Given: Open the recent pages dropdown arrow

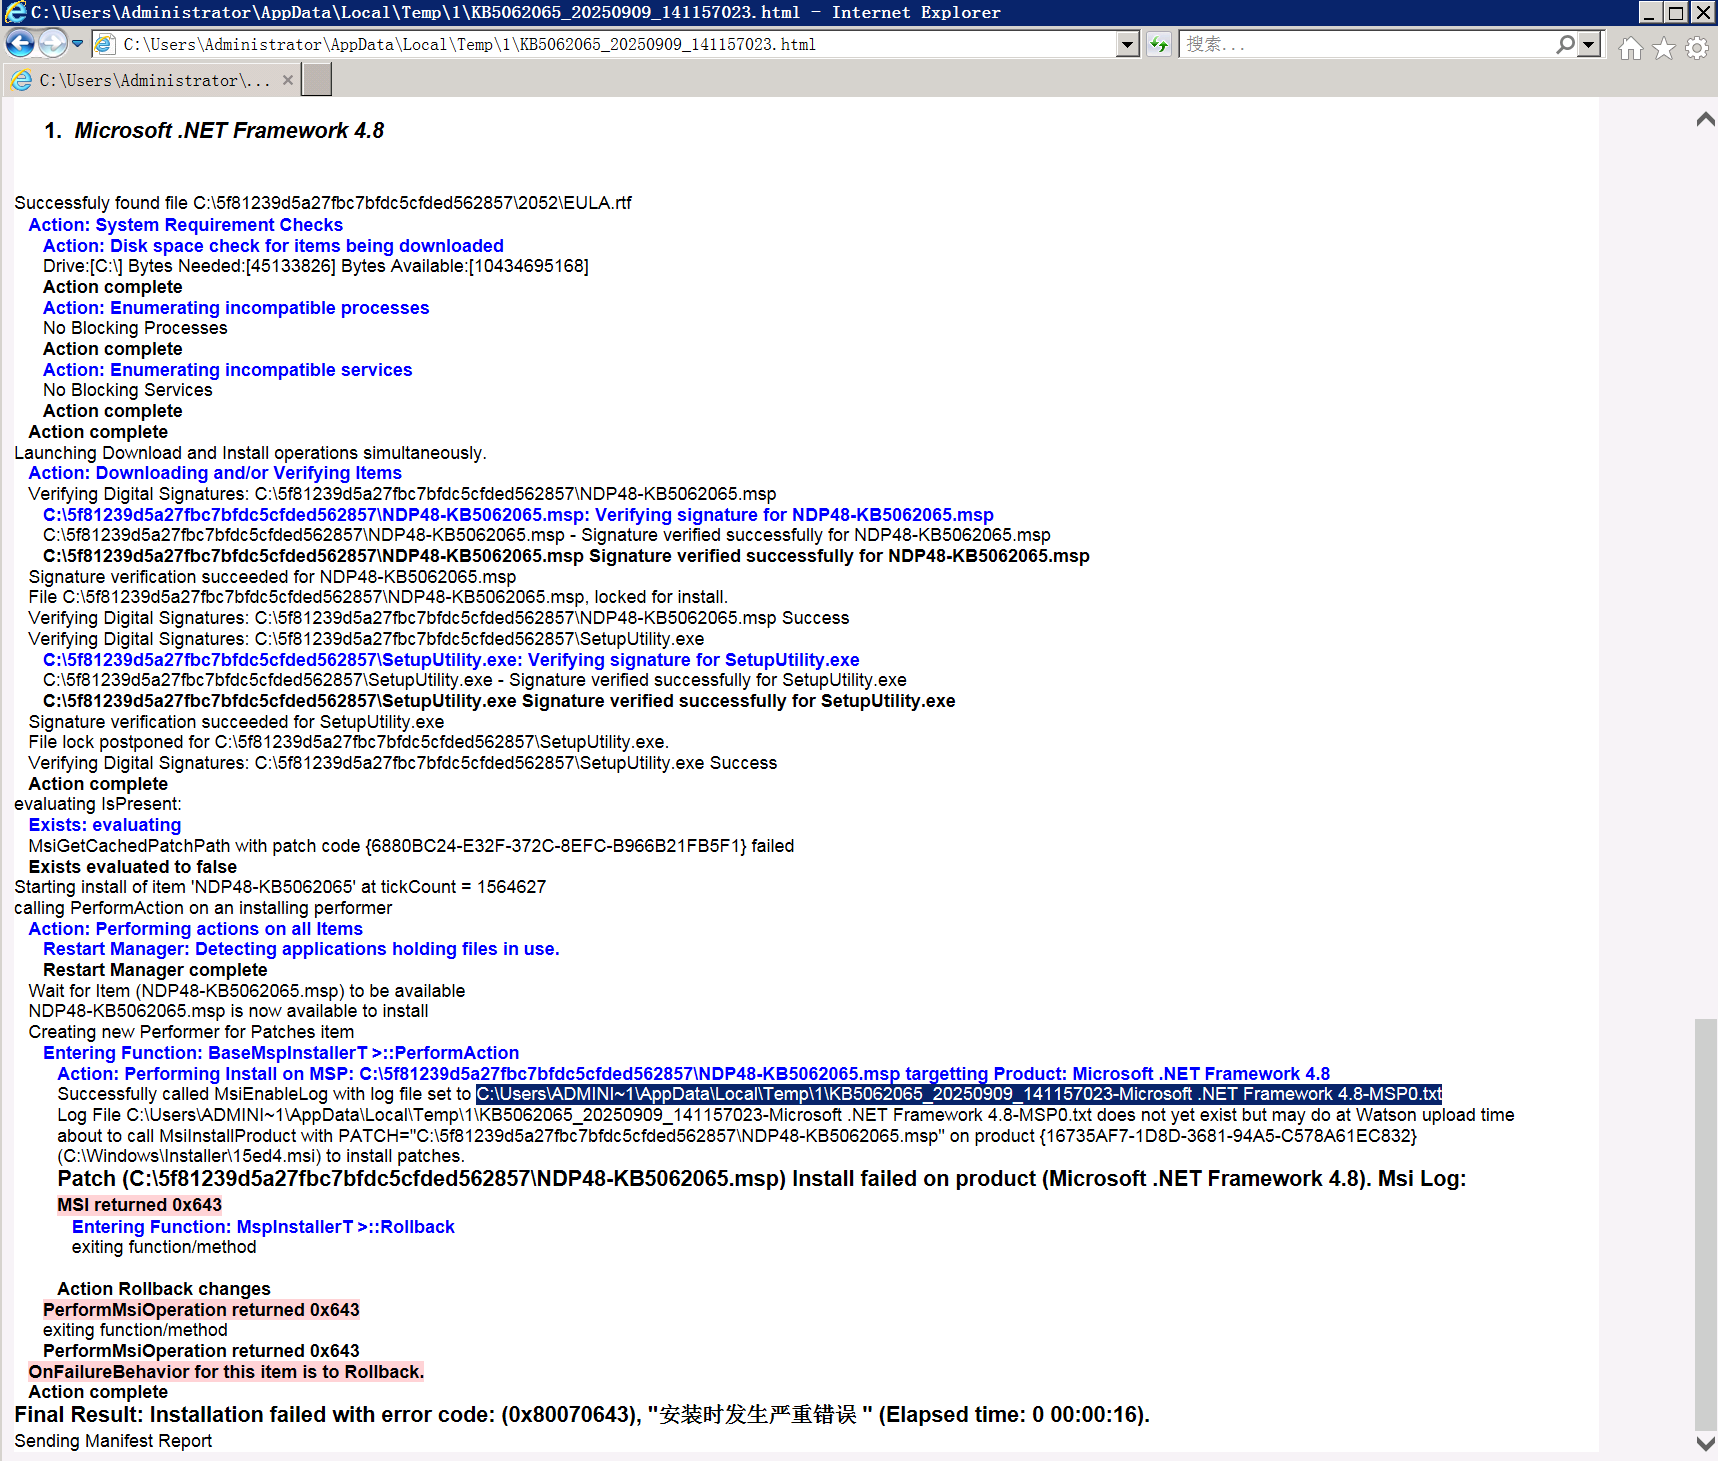Looking at the screenshot, I should (77, 44).
